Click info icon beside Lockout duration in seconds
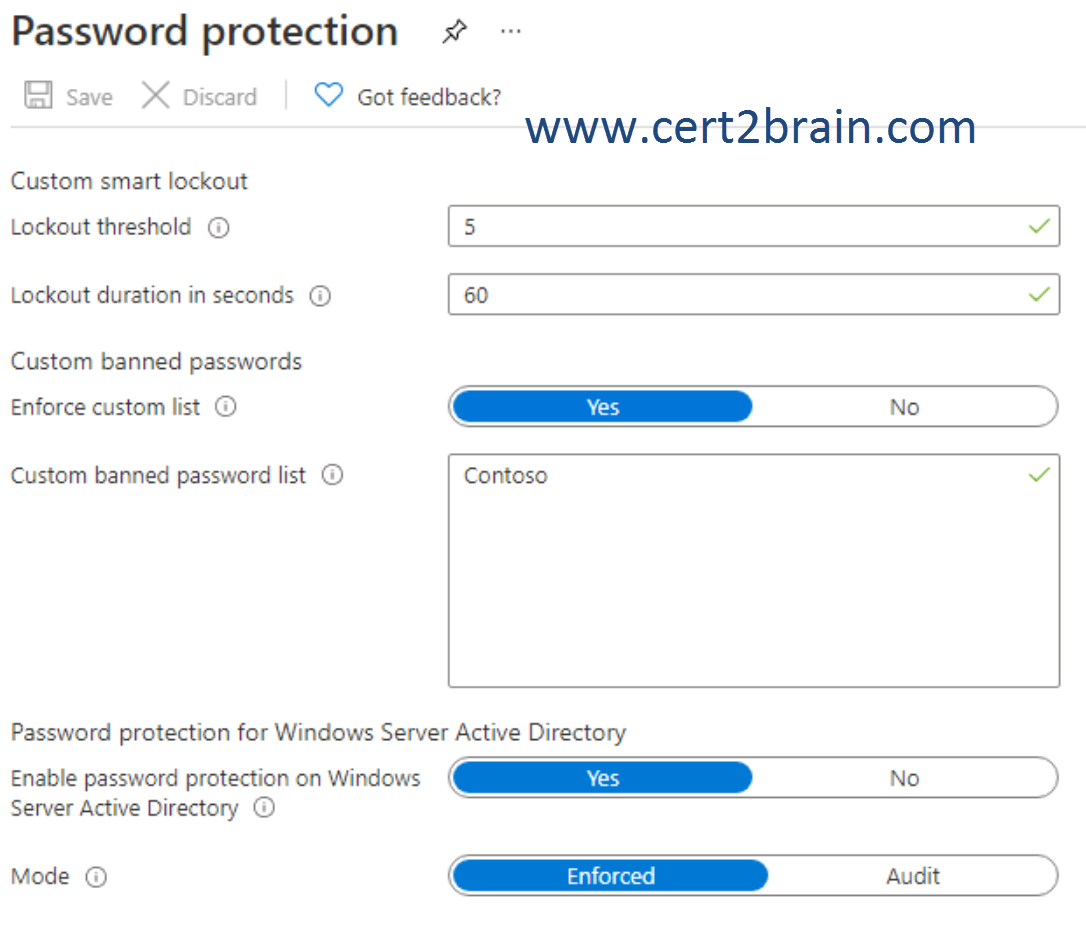 [x=320, y=296]
